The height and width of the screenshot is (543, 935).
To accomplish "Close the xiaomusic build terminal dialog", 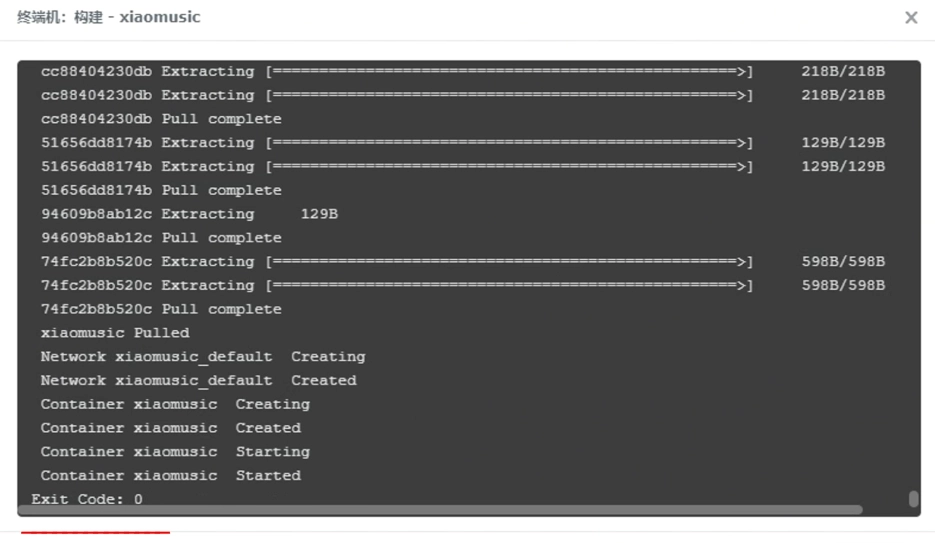I will coord(911,17).
